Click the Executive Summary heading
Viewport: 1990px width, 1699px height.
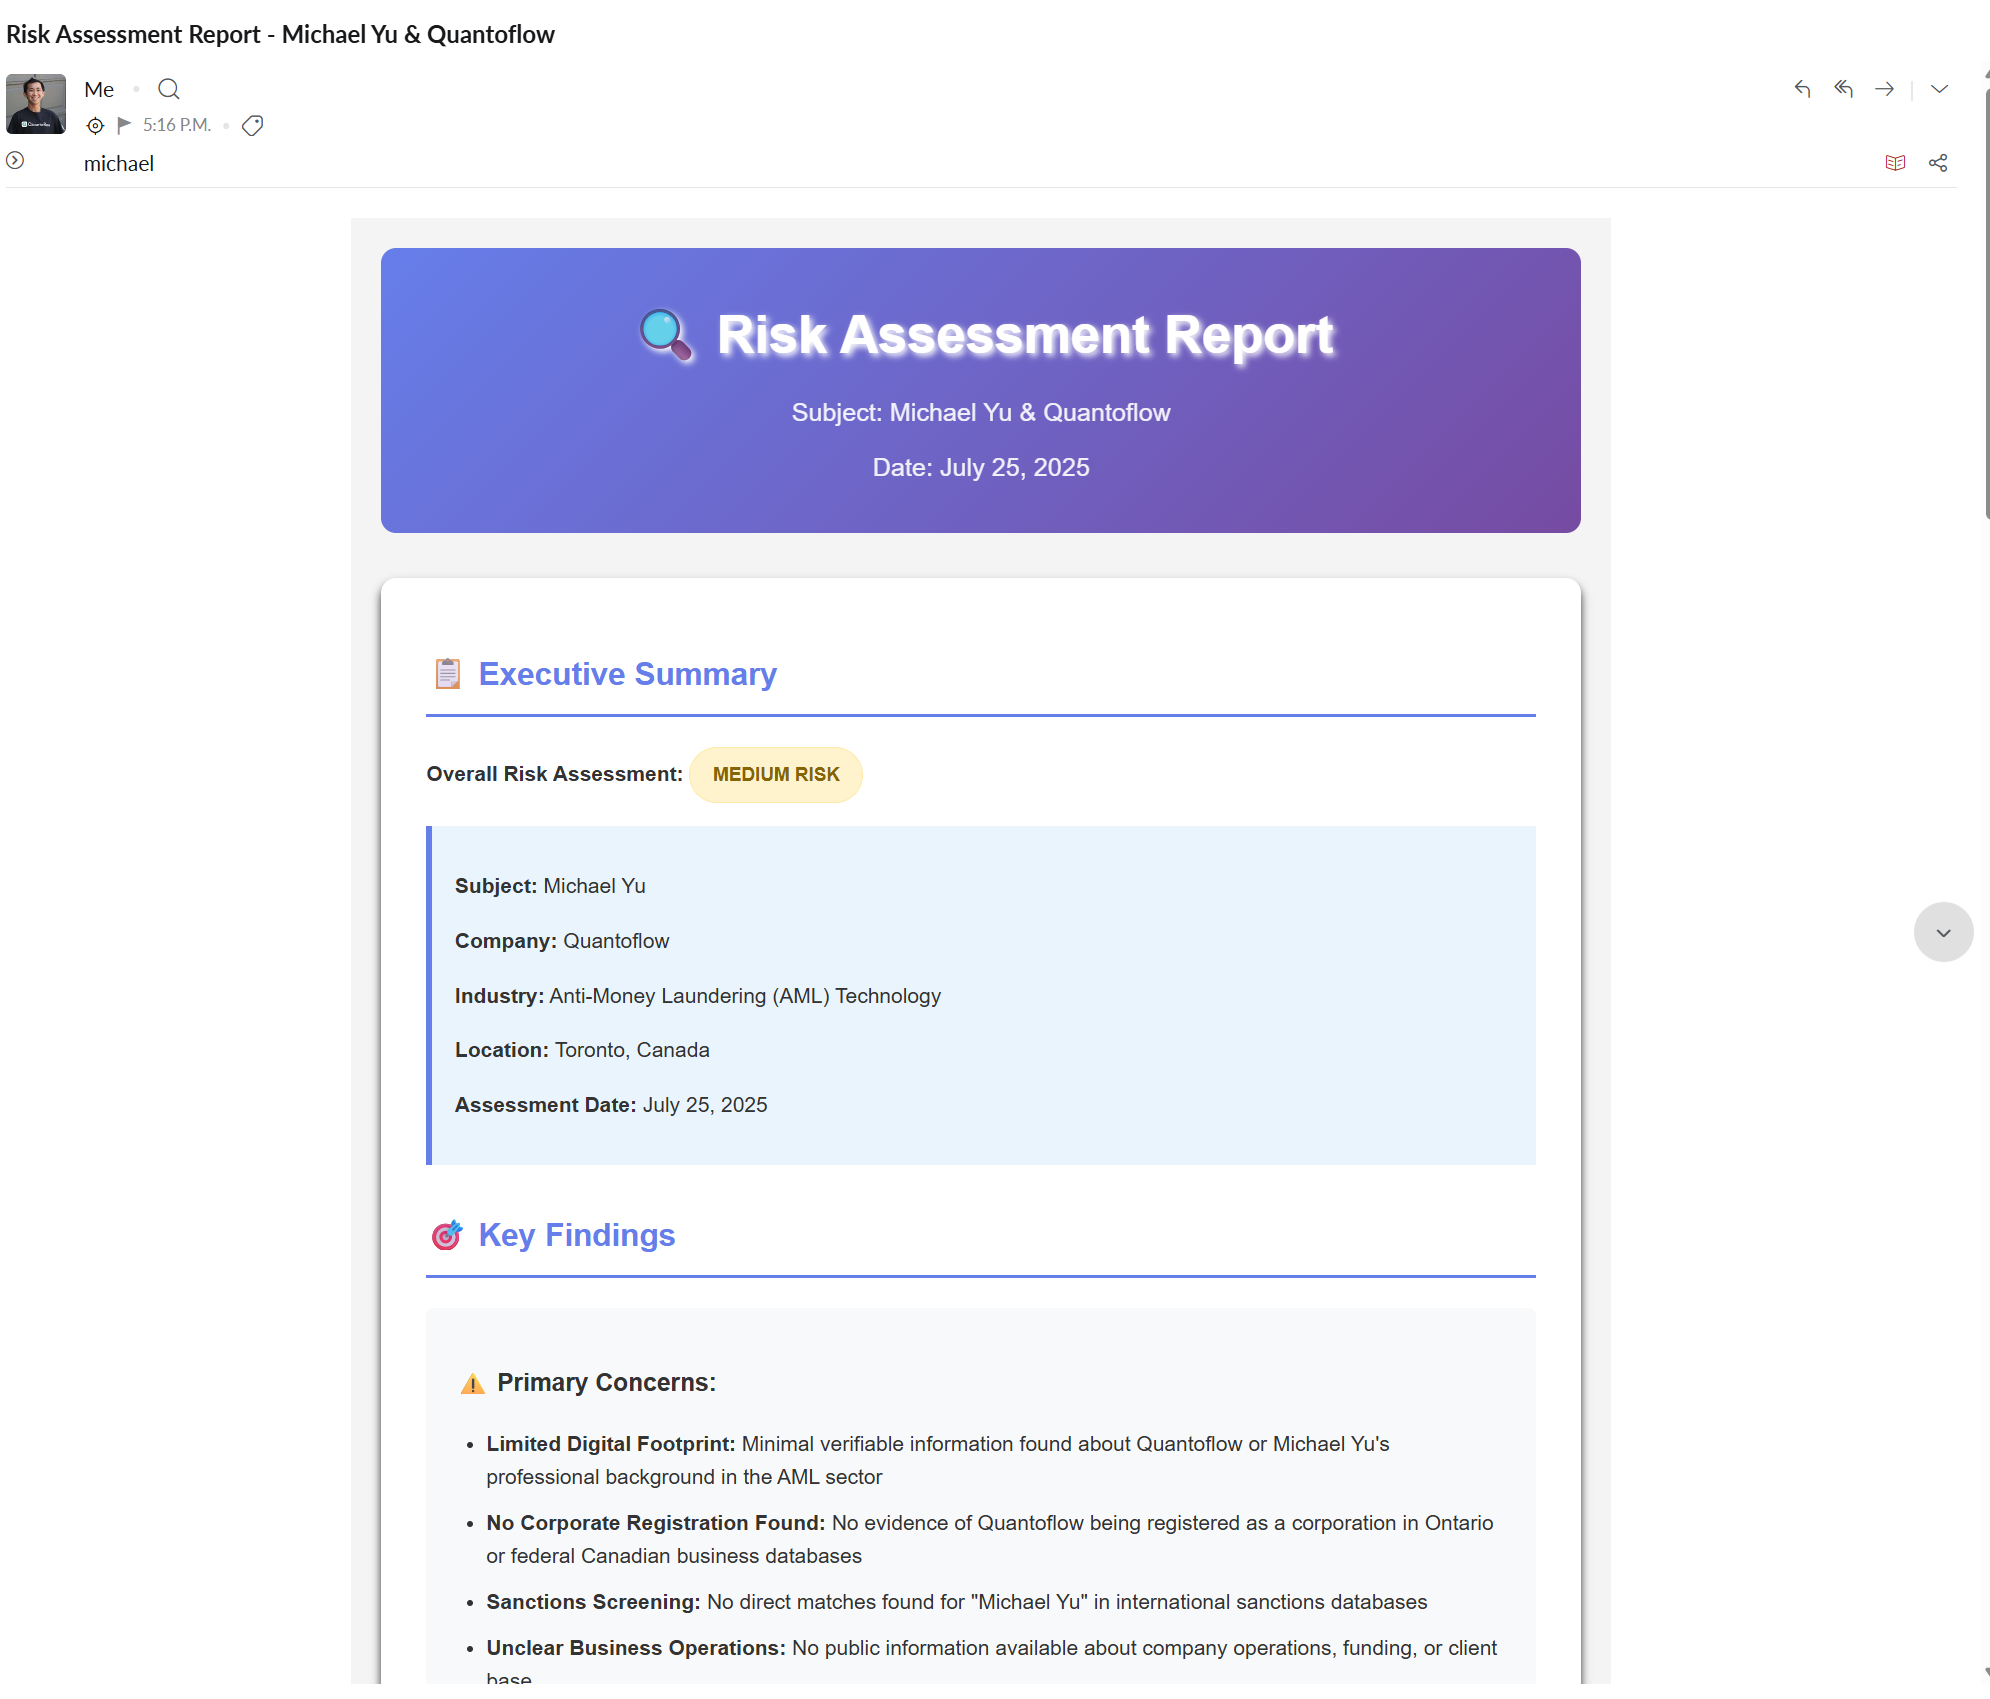click(x=627, y=674)
